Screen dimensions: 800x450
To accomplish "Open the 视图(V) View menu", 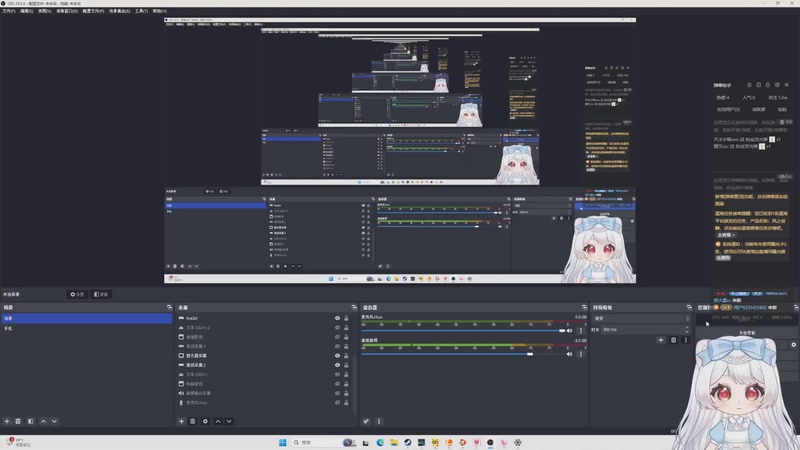I will [45, 11].
